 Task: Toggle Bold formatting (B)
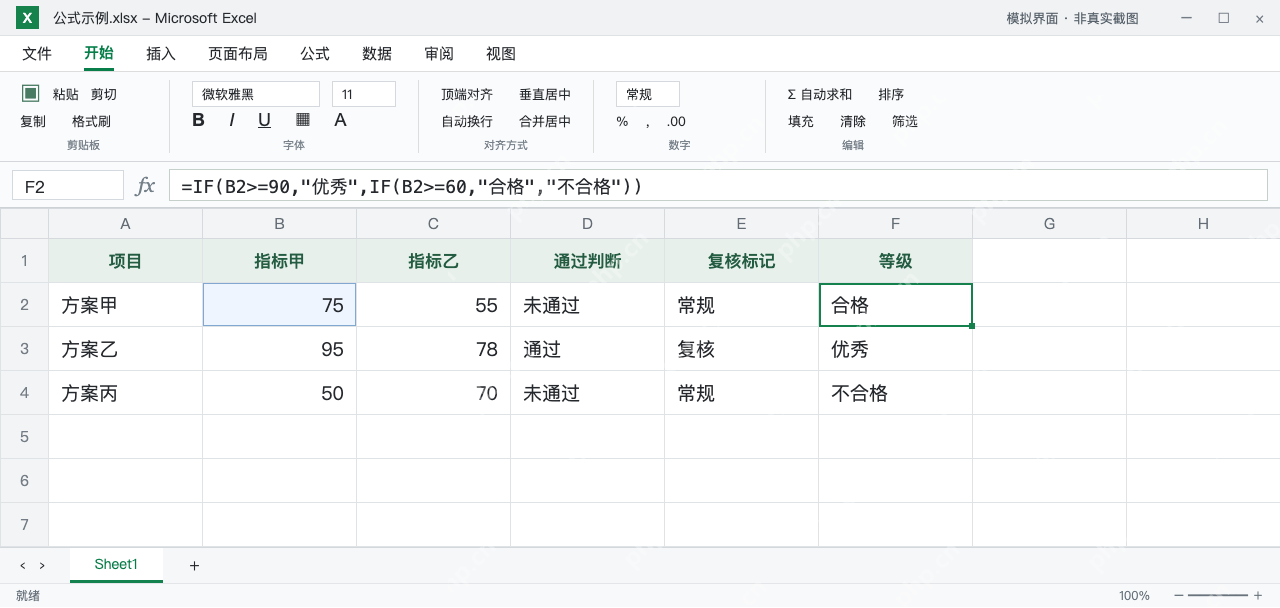[x=198, y=120]
